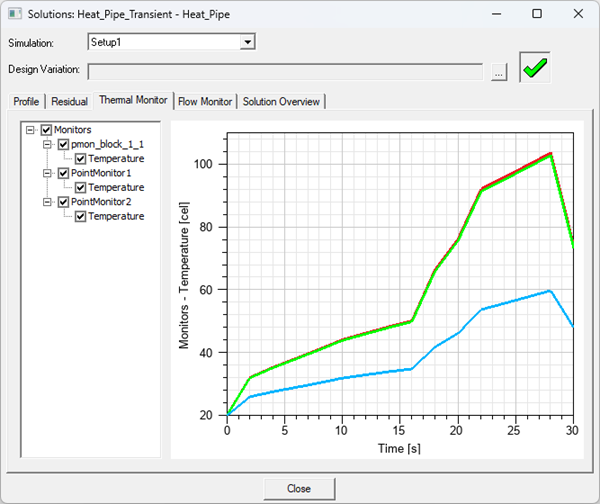Uncheck Temperature under PointMonitor2

(80, 217)
